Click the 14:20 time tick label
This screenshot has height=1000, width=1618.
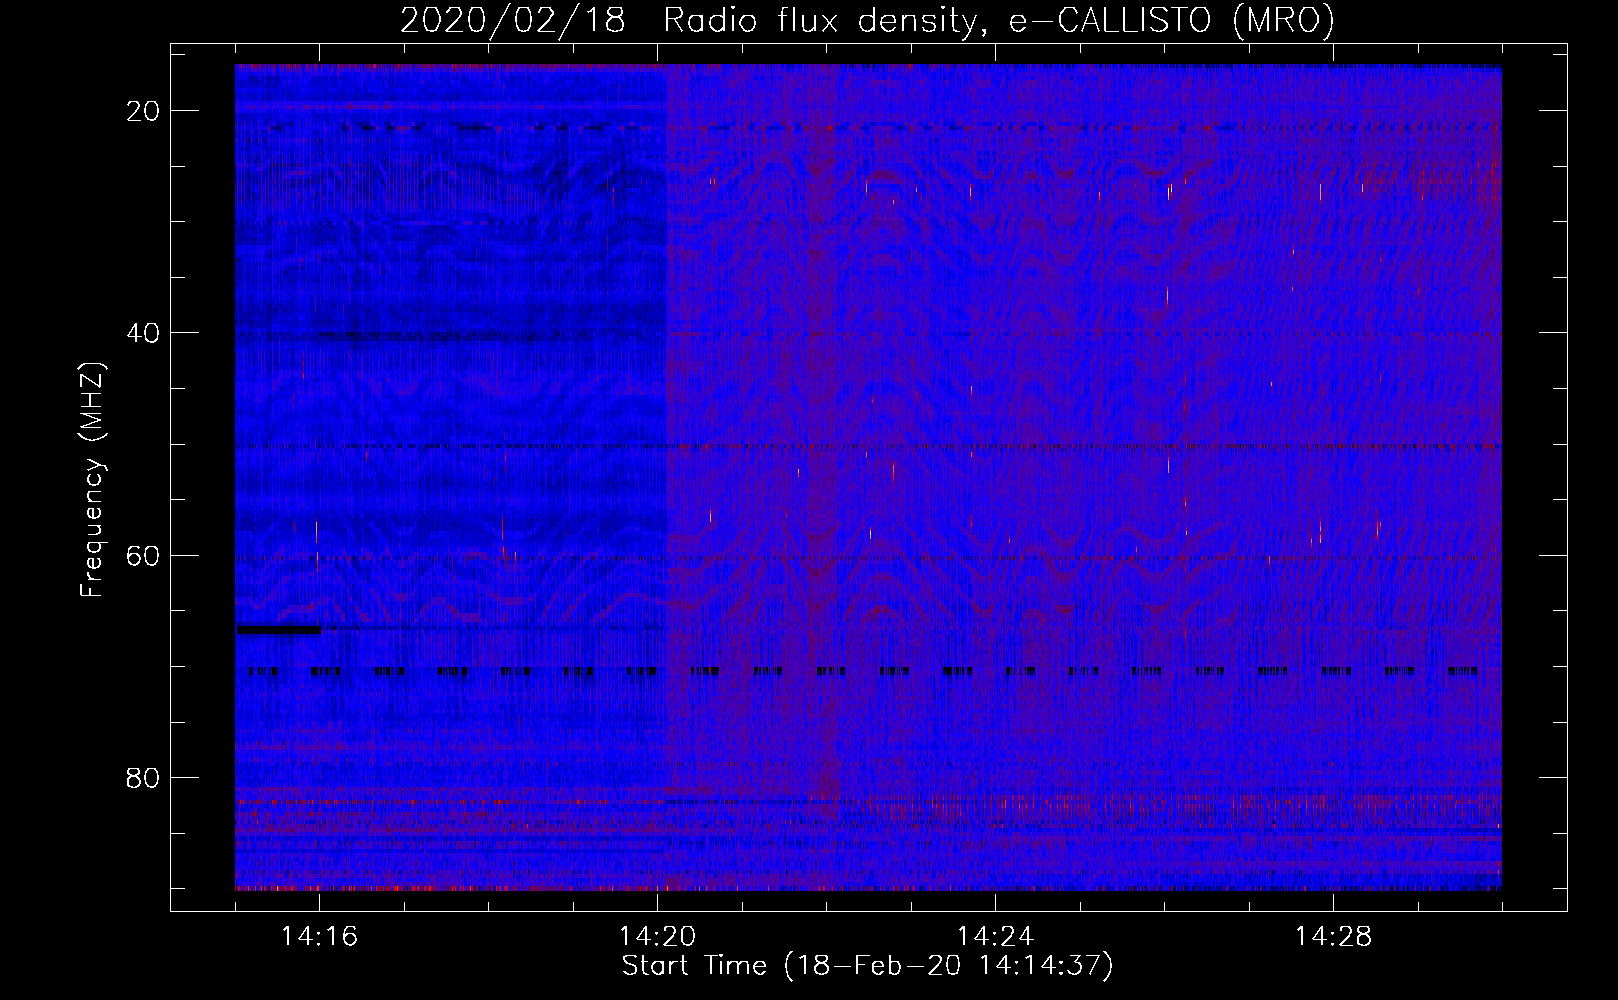(x=657, y=937)
